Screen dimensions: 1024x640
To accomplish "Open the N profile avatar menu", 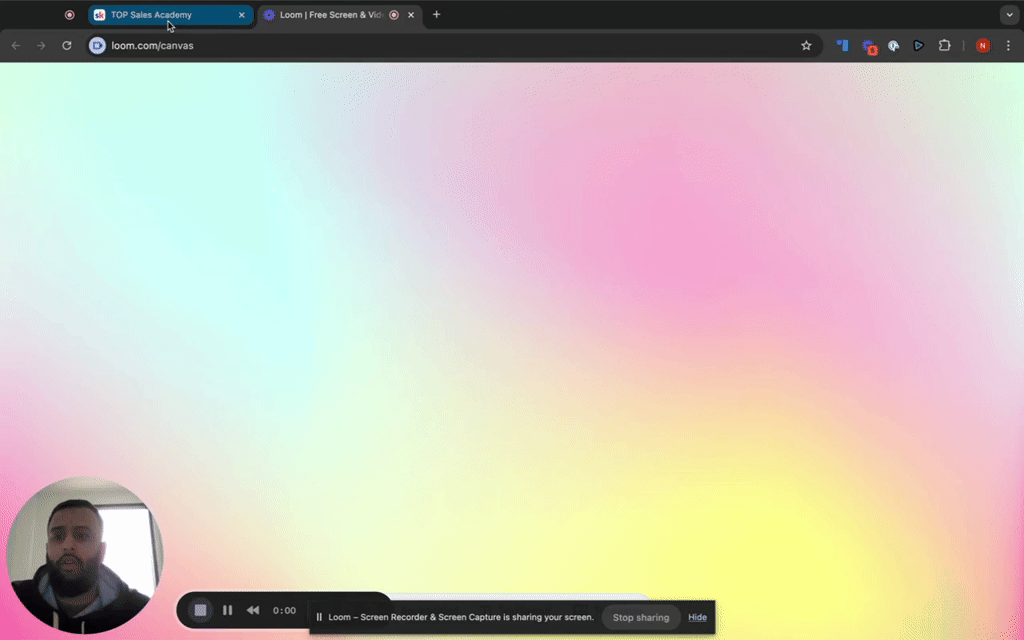I will tap(983, 45).
